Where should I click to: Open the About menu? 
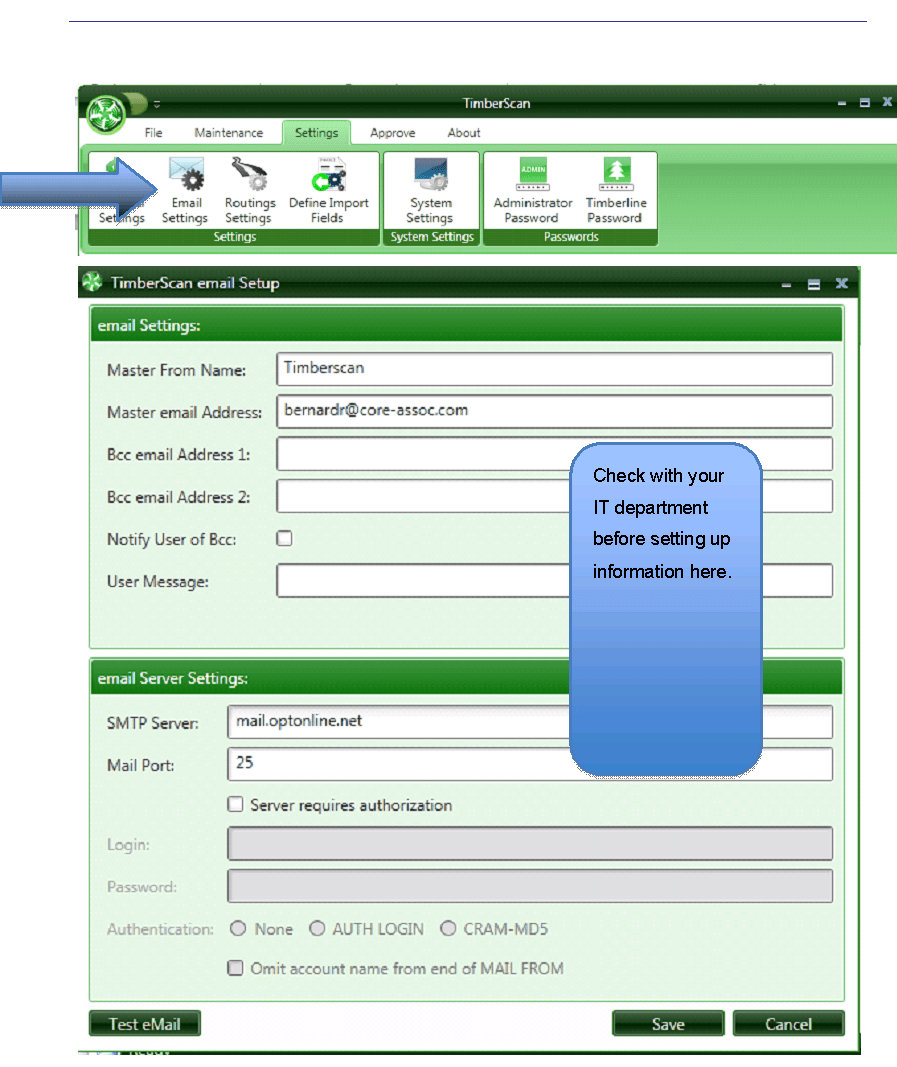463,132
